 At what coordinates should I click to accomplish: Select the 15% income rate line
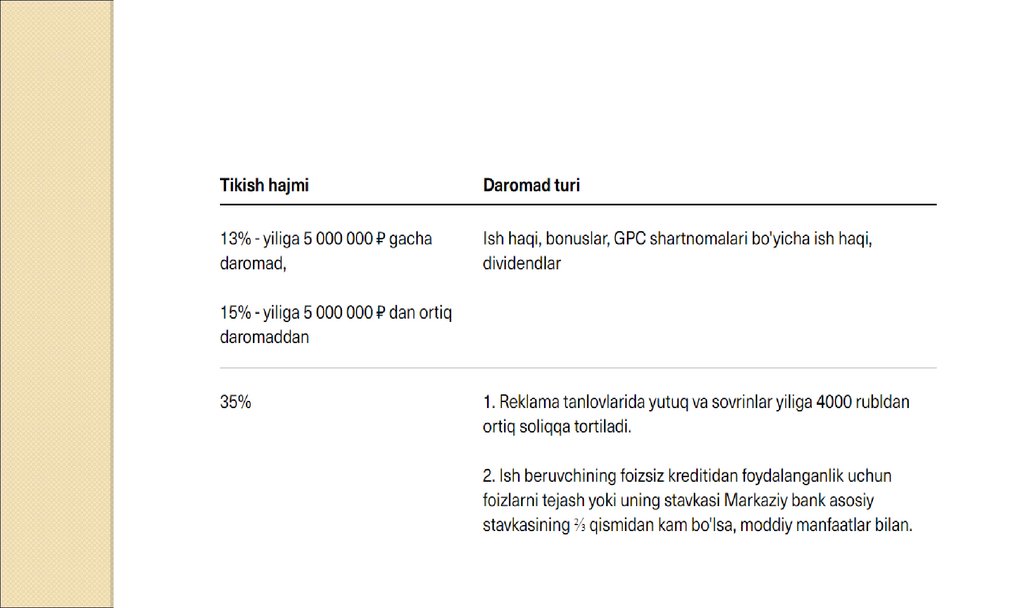336,313
